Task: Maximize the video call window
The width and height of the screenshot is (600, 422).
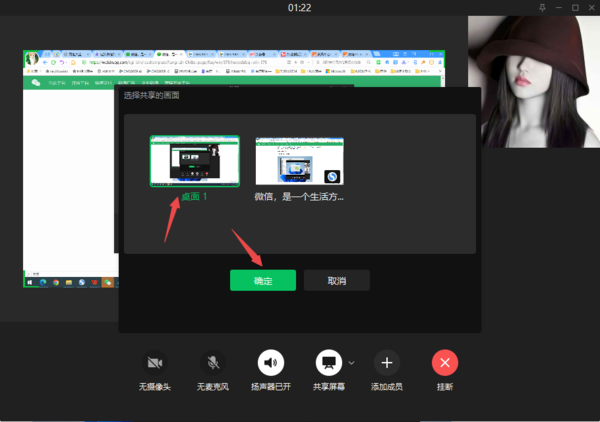Action: [575, 8]
